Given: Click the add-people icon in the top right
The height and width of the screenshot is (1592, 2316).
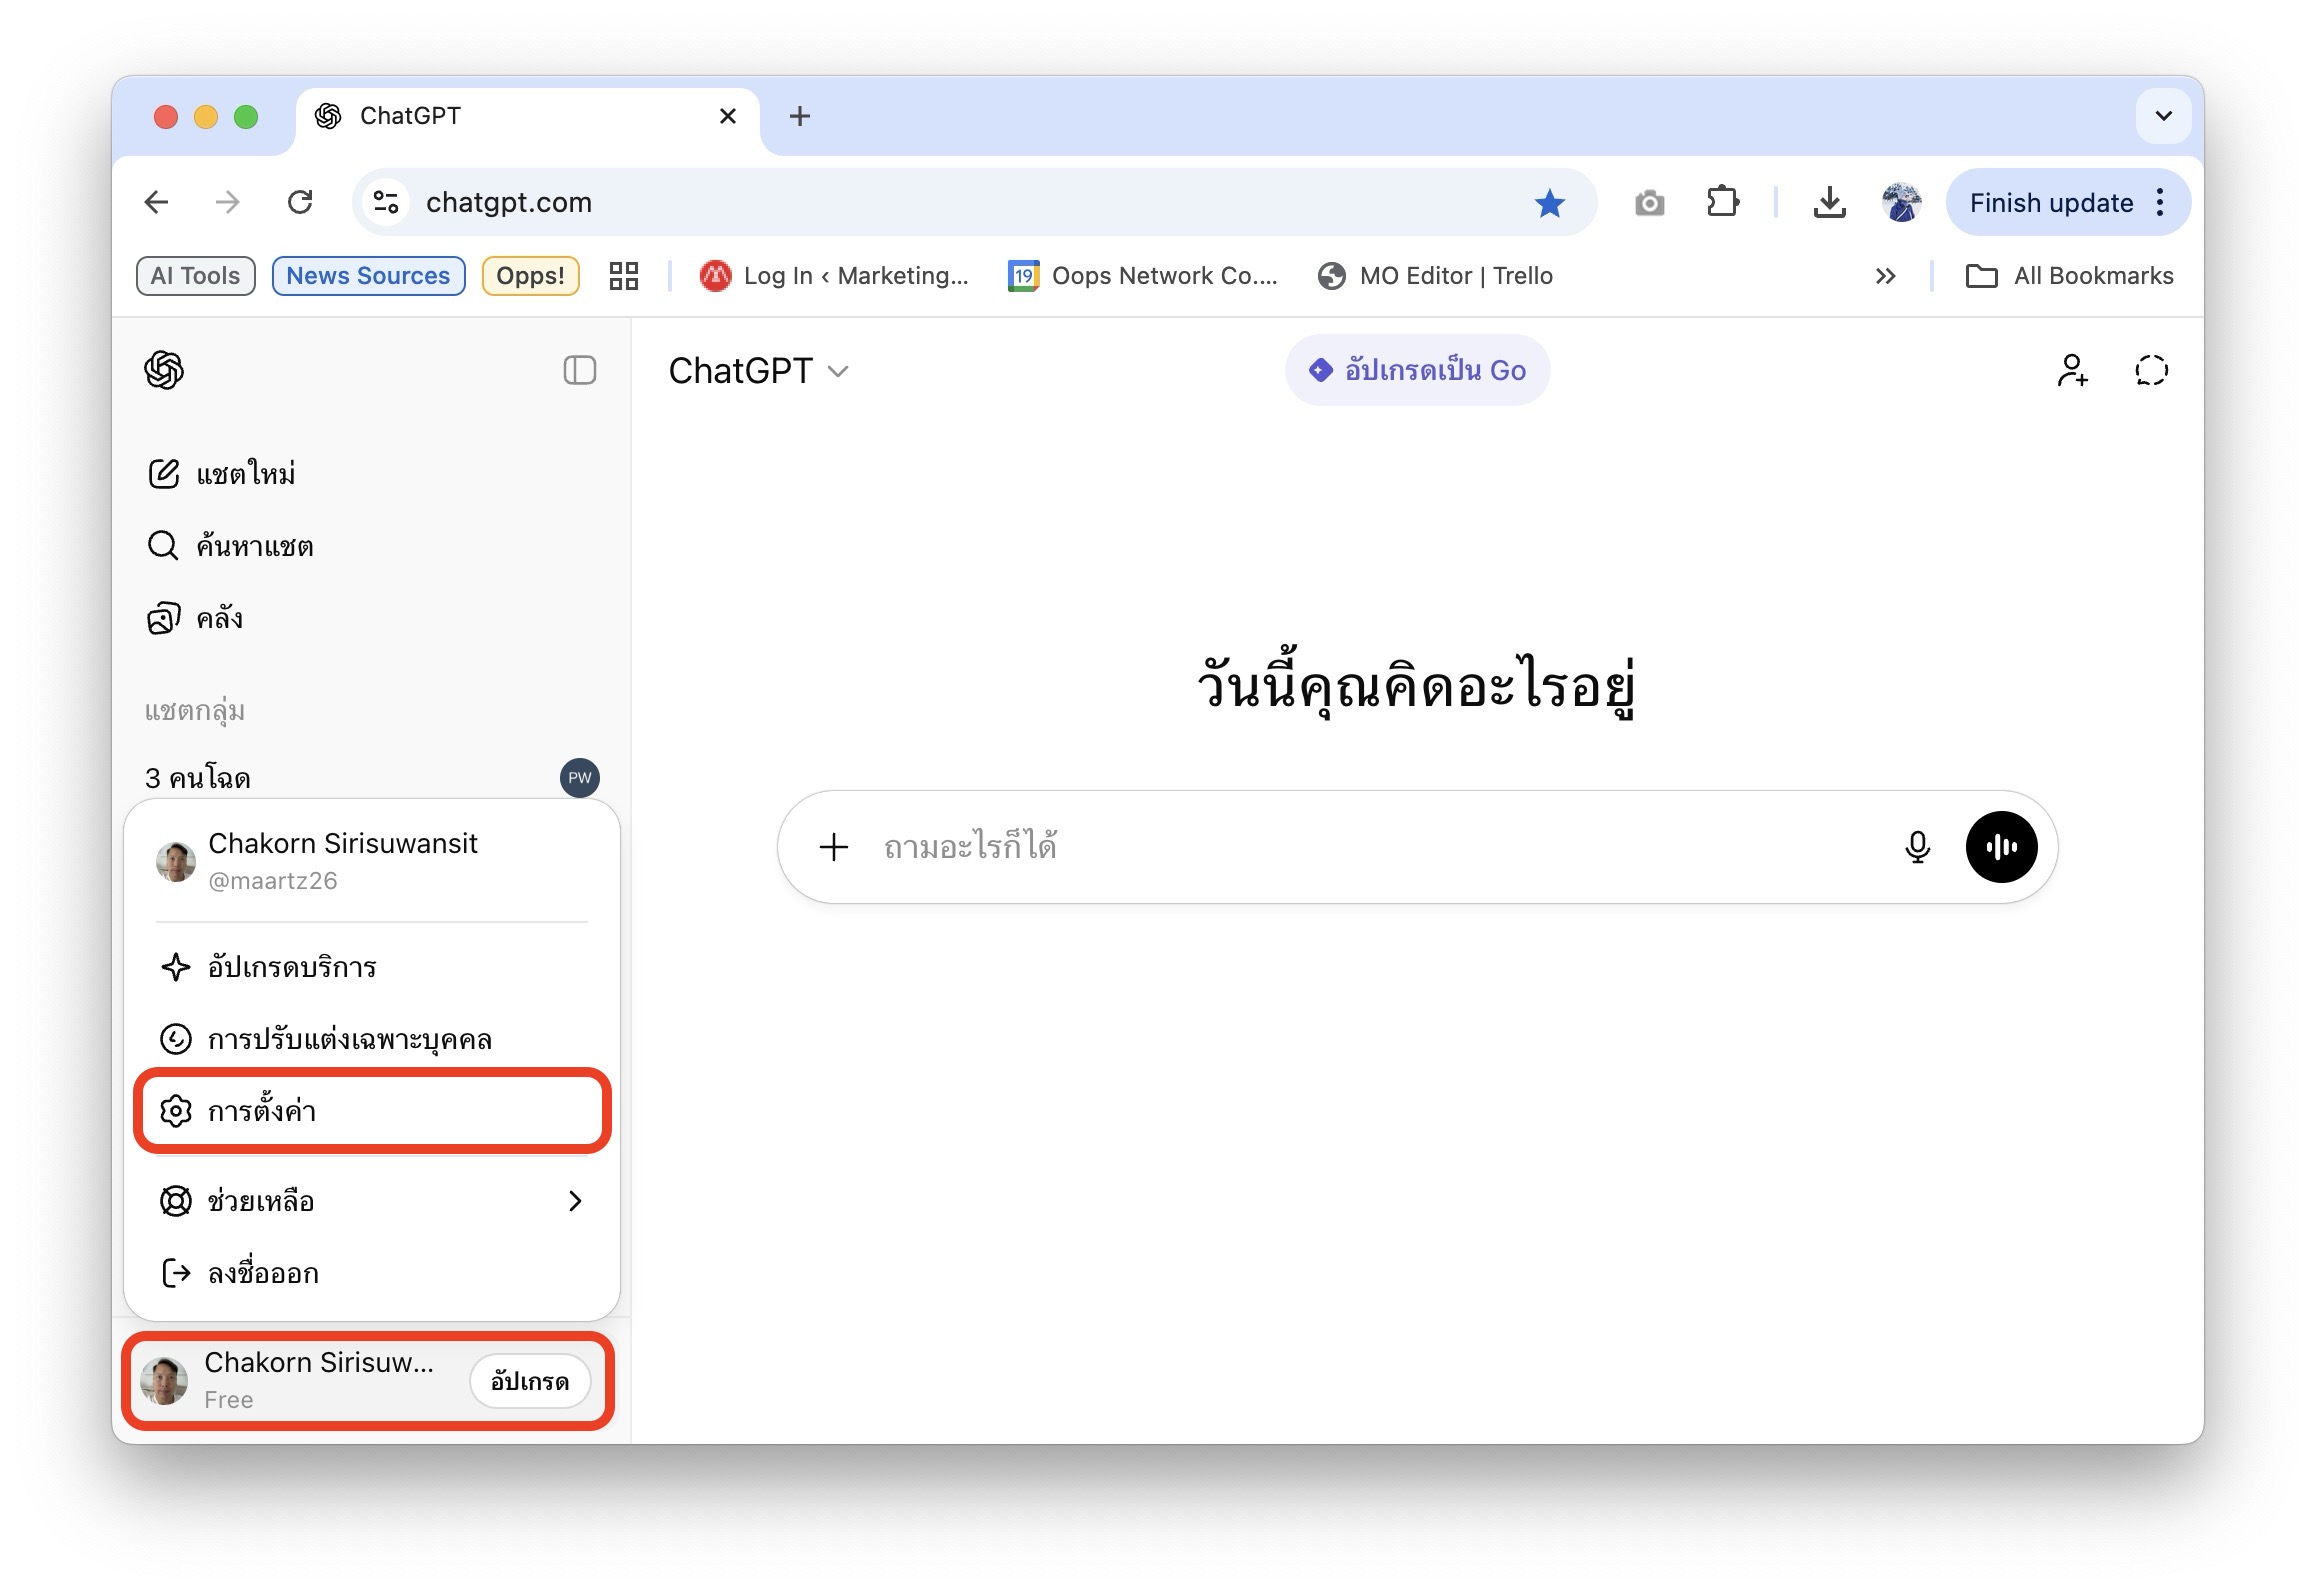Looking at the screenshot, I should (2072, 371).
